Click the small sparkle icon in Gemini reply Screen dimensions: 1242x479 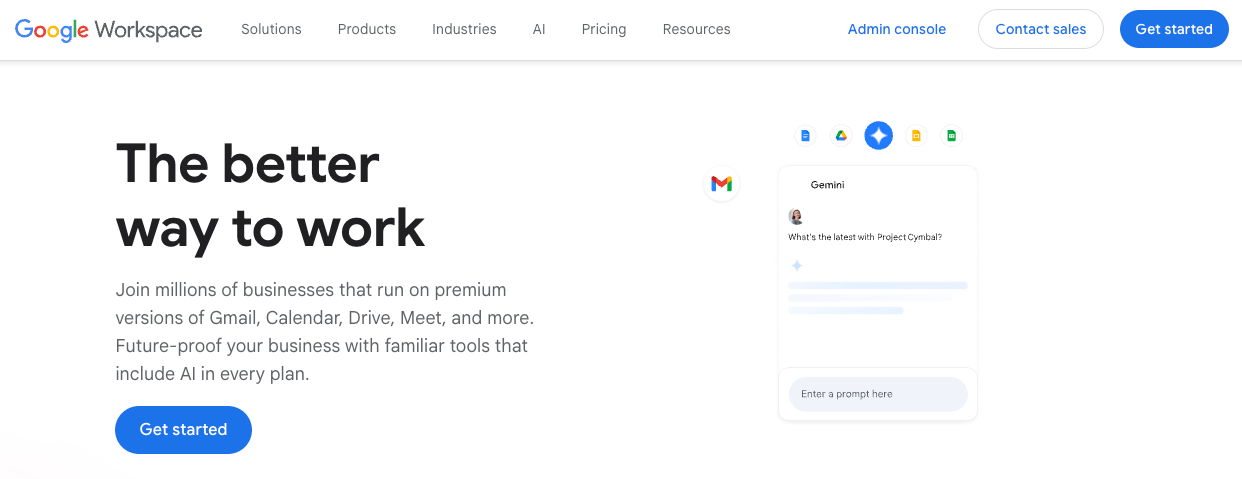coord(797,266)
